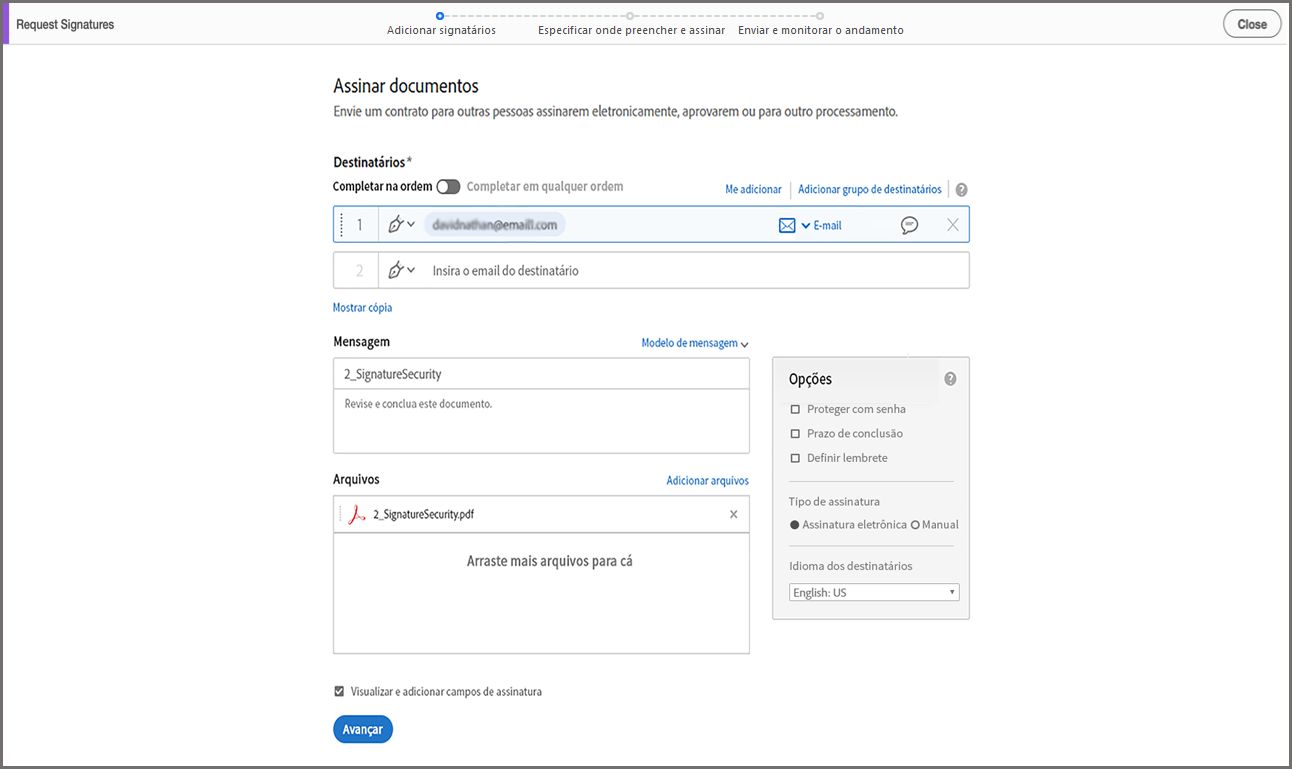This screenshot has width=1292, height=769.
Task: Click the Me adicionar link
Action: (753, 189)
